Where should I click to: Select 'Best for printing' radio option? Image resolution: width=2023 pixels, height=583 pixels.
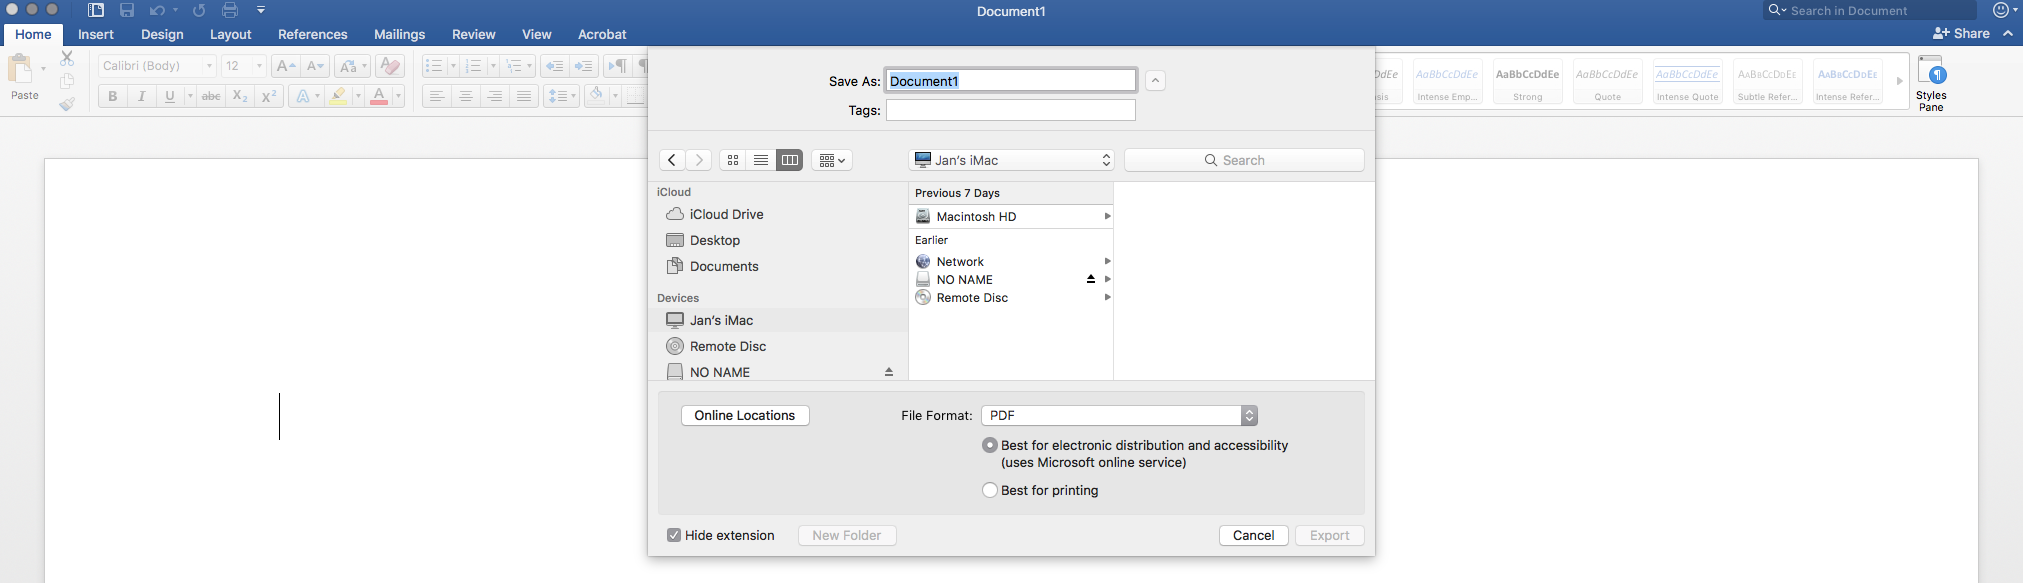[x=990, y=490]
